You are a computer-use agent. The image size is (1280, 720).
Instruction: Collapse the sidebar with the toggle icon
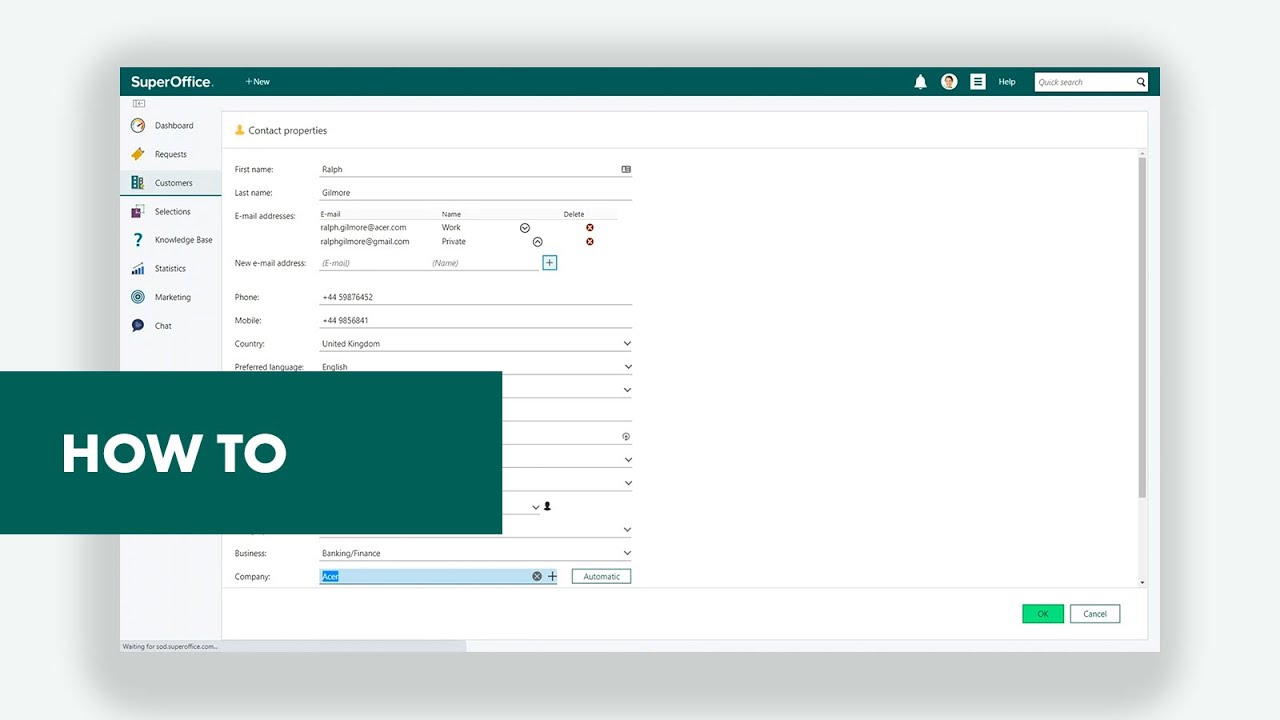tap(139, 104)
